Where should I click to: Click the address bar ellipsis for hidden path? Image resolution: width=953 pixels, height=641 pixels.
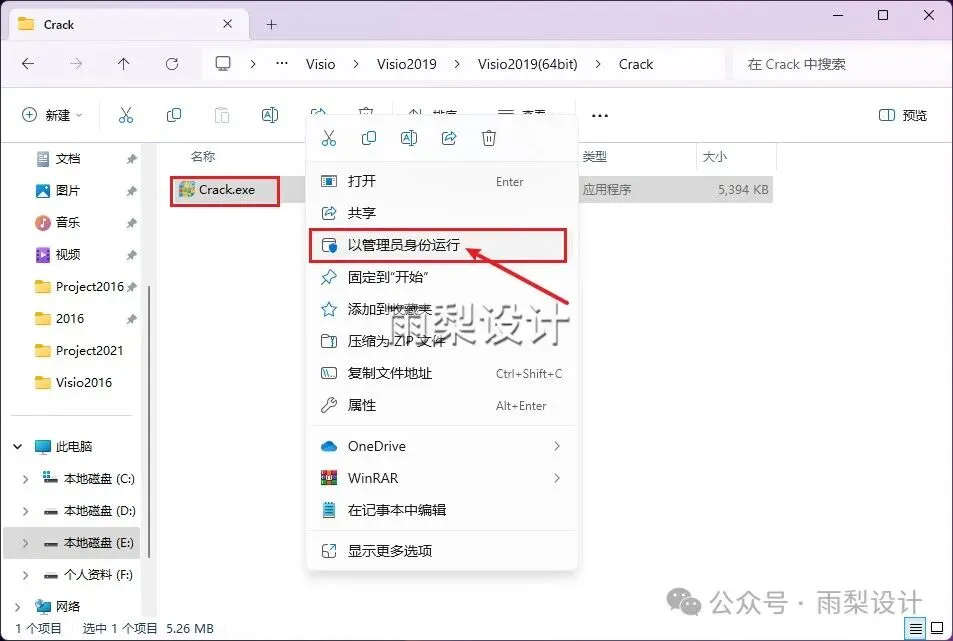[281, 63]
